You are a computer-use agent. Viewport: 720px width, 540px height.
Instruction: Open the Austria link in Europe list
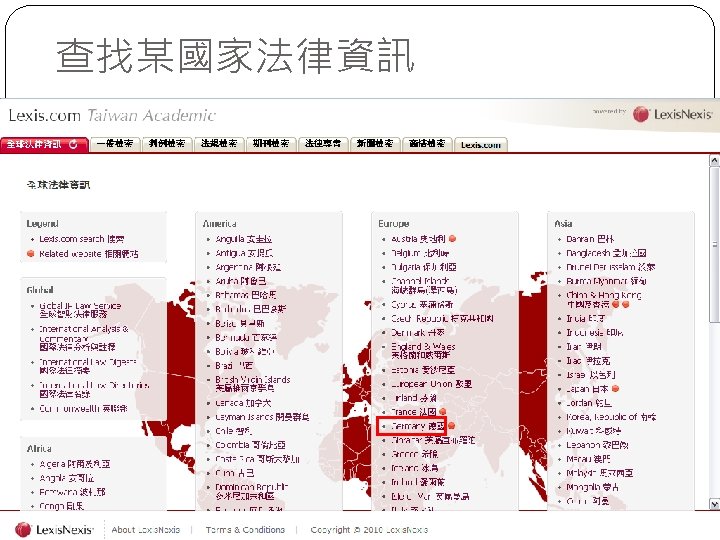[x=418, y=239]
